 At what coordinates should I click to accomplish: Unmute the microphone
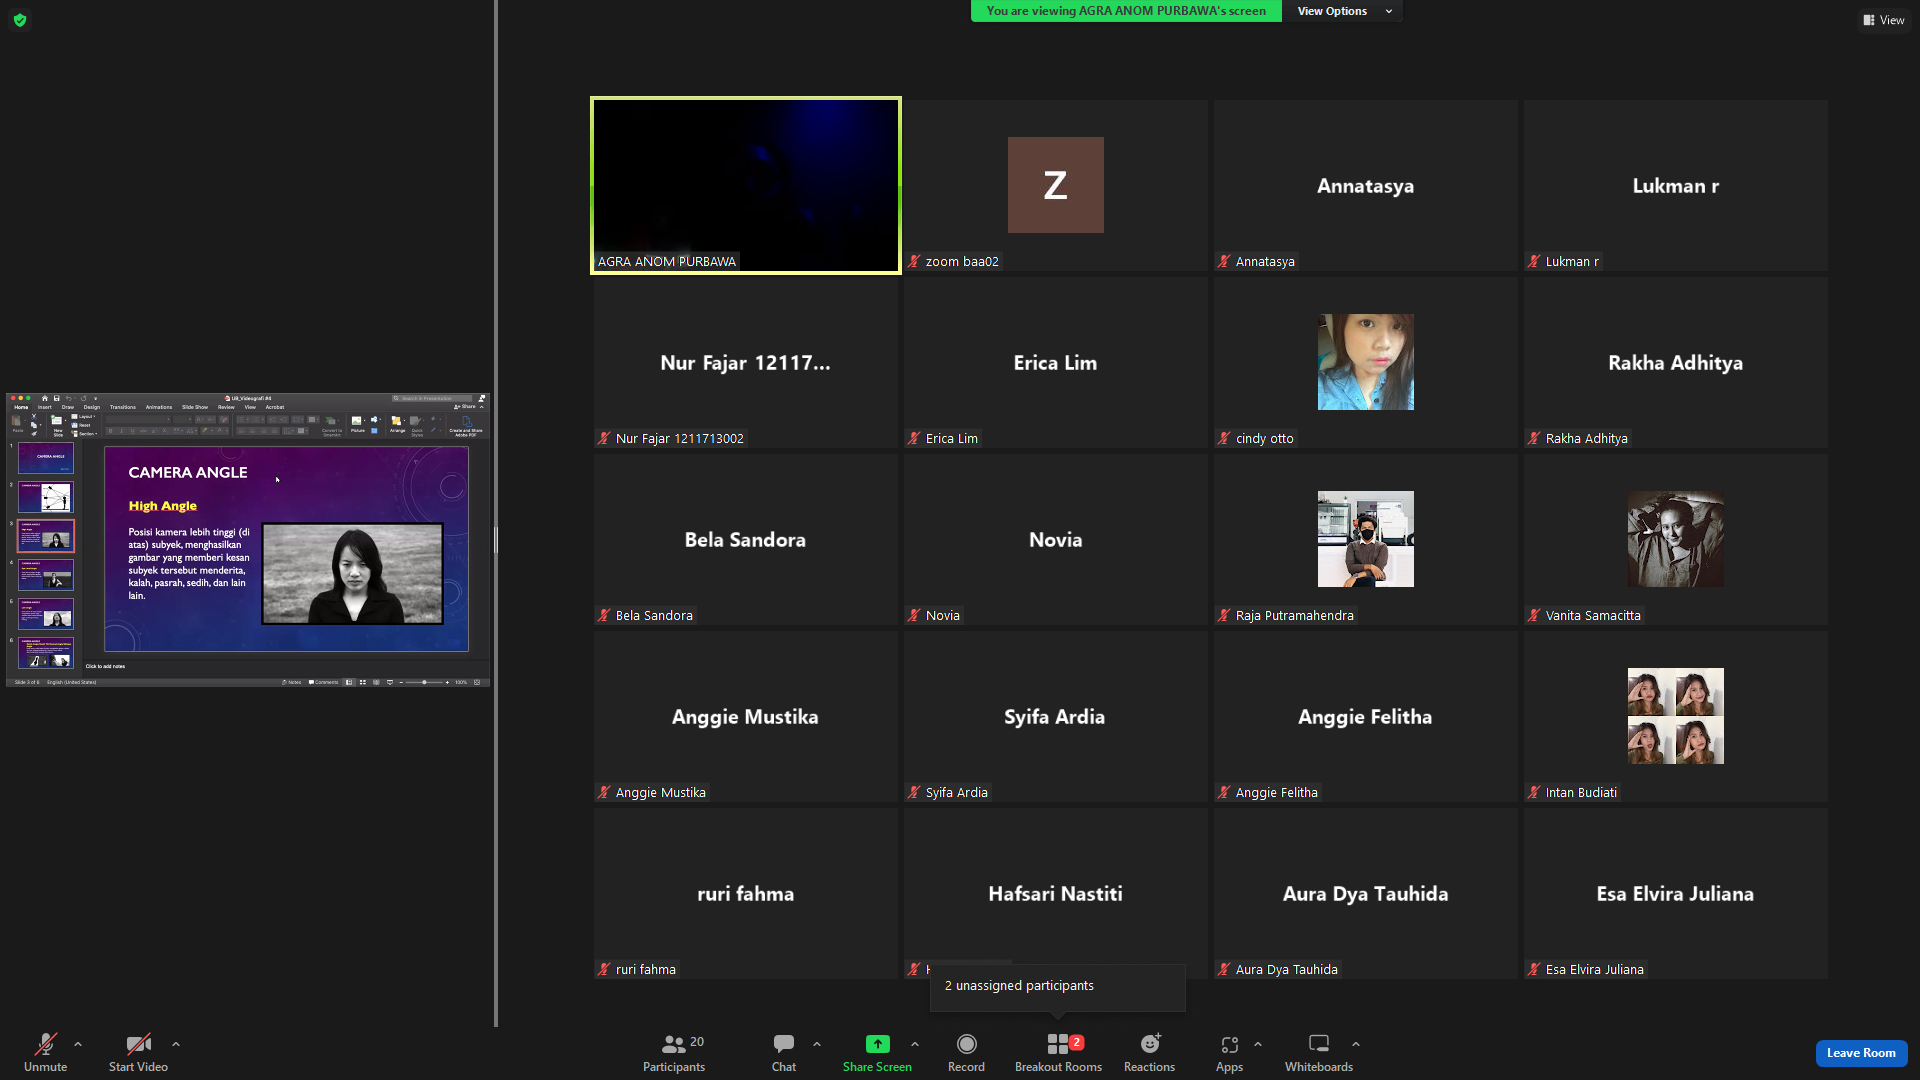coord(46,1053)
